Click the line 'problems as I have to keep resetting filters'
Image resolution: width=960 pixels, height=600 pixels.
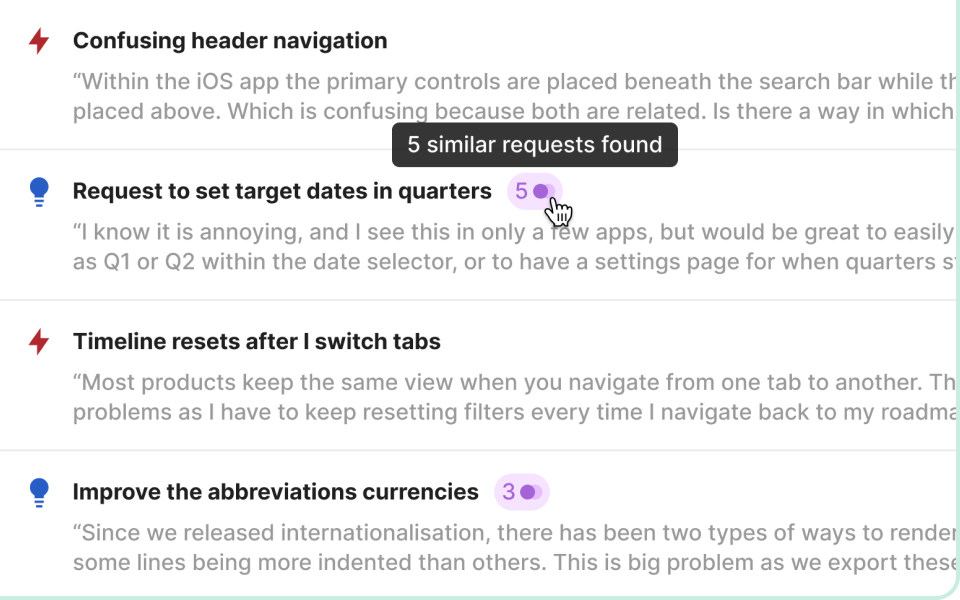click(x=514, y=412)
